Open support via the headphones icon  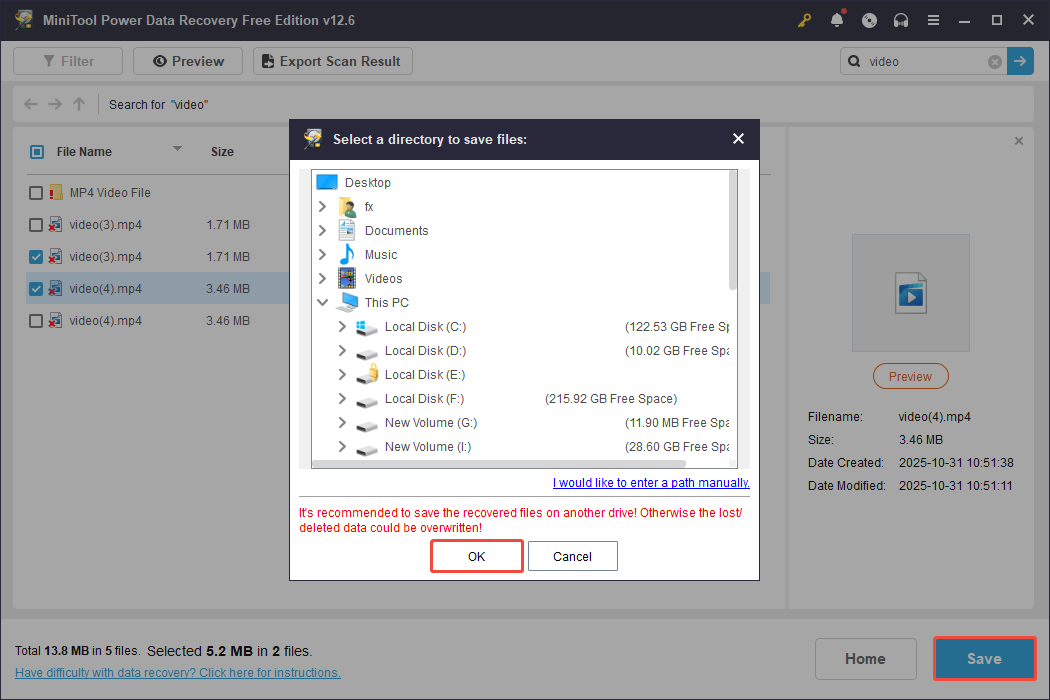[x=900, y=20]
